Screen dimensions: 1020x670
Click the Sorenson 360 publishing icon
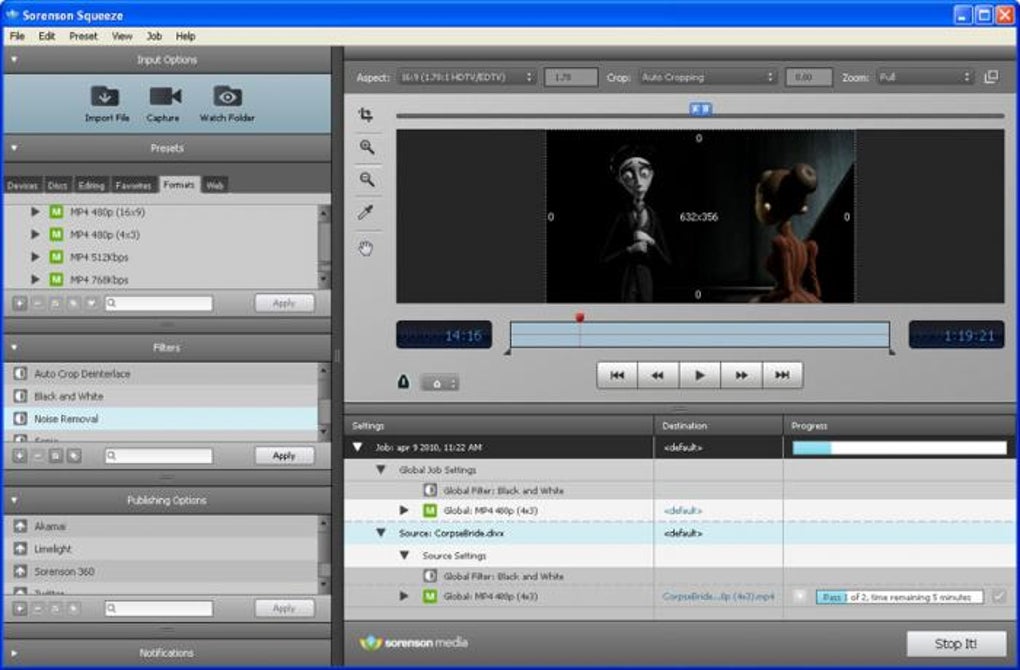[20, 571]
